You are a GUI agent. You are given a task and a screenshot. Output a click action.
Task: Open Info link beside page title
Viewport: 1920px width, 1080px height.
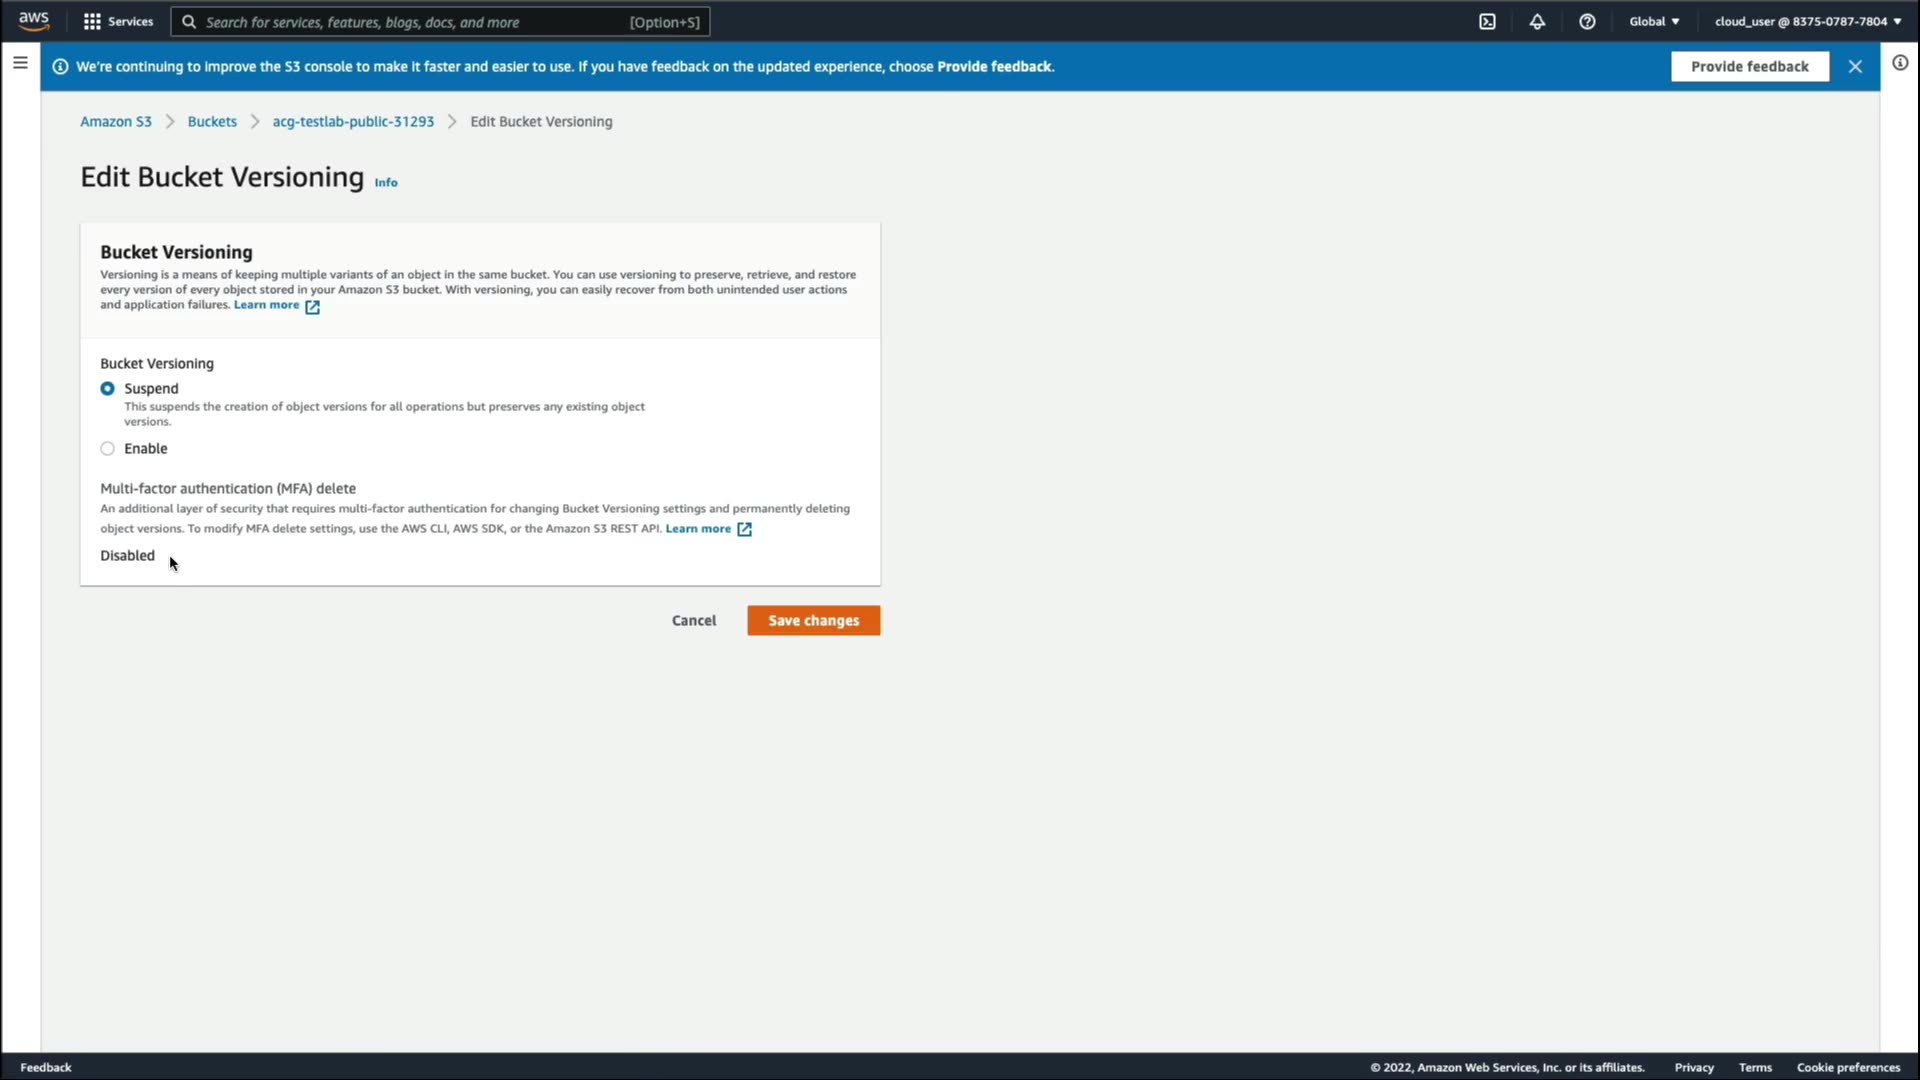(386, 183)
